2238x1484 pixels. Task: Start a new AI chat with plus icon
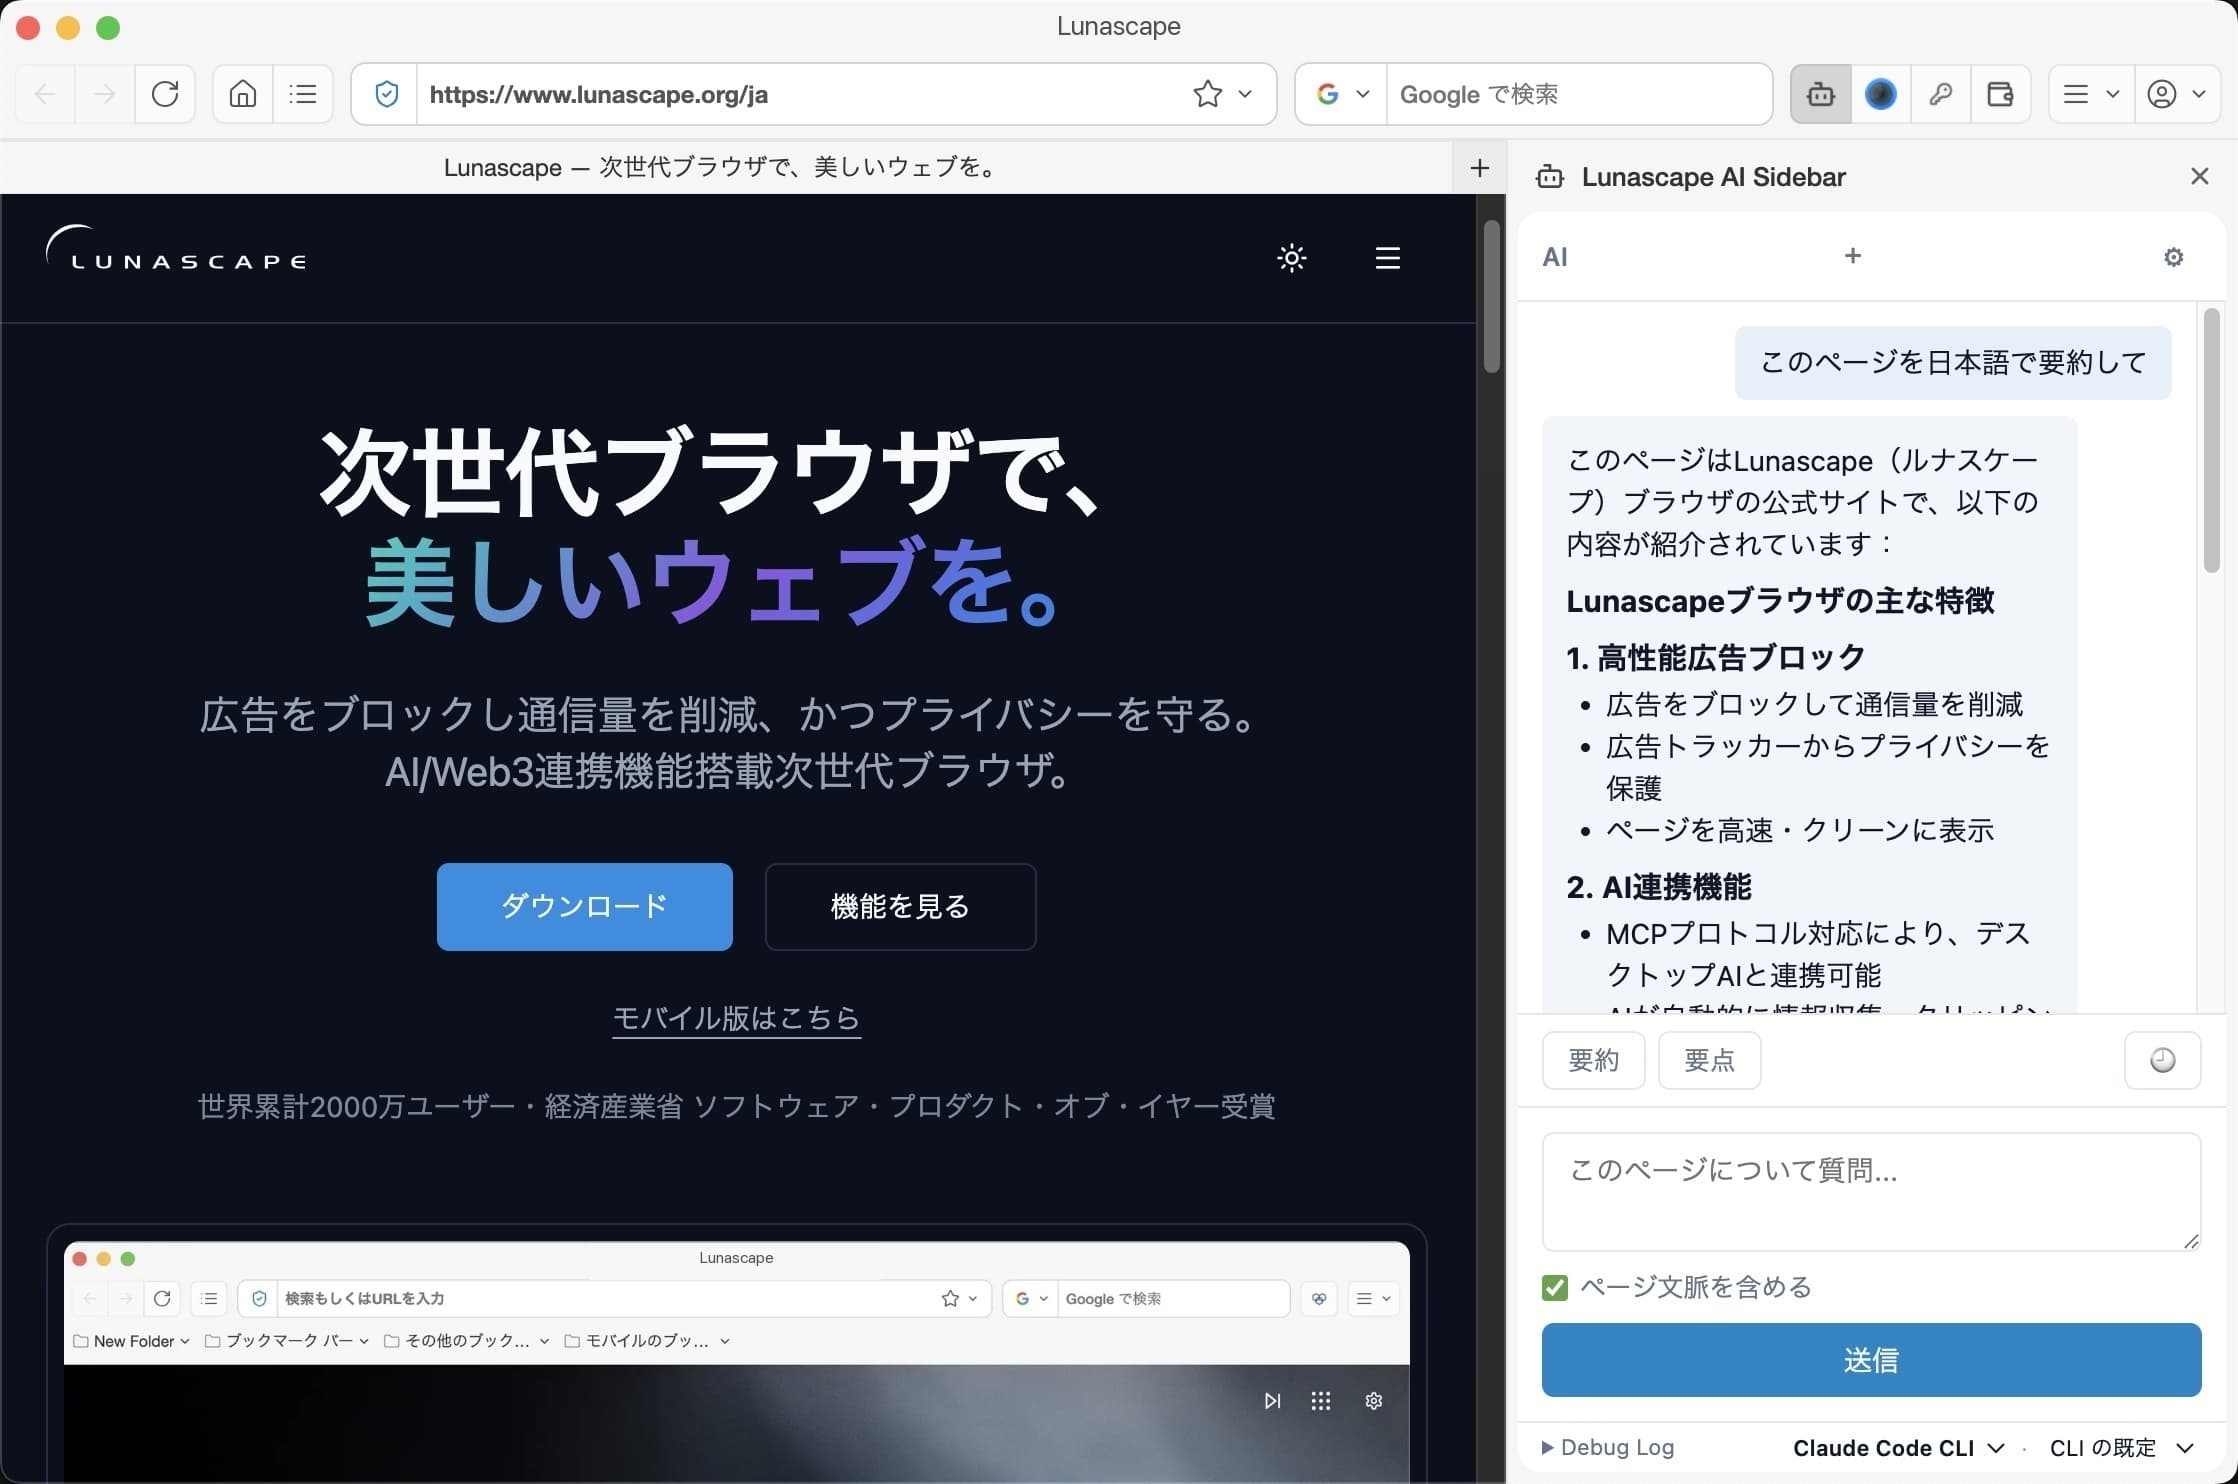(1852, 256)
